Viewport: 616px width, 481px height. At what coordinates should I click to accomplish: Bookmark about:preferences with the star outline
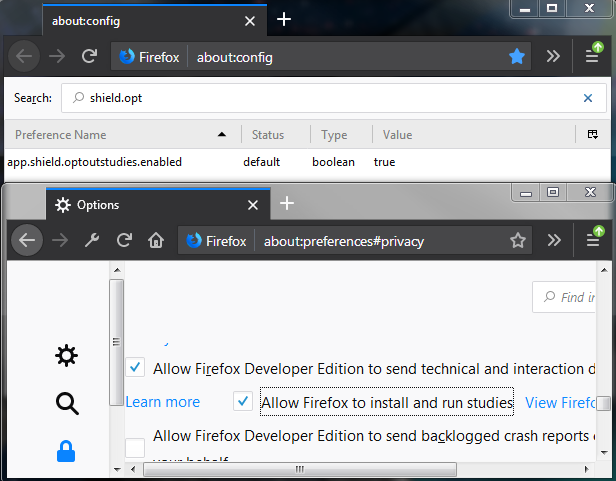click(x=517, y=240)
